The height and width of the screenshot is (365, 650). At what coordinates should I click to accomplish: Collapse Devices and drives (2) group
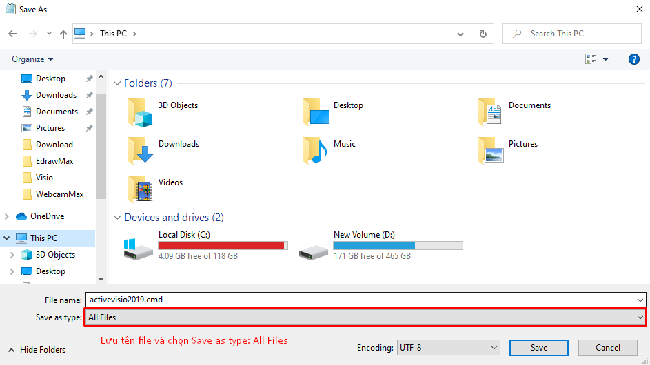117,217
